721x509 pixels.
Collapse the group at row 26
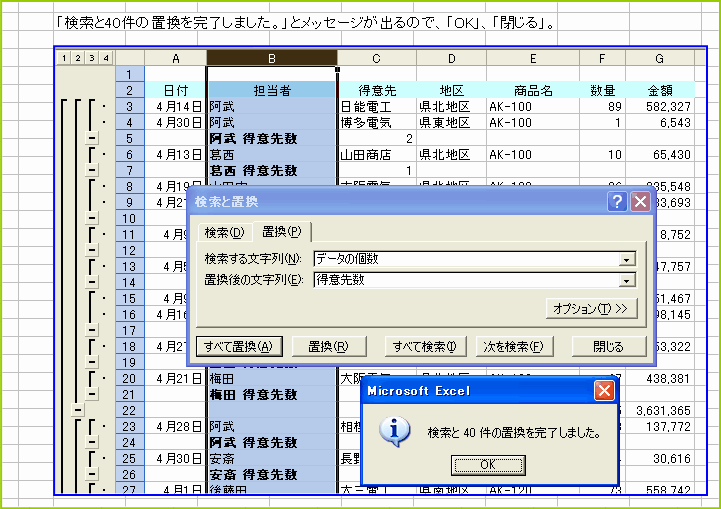(92, 474)
